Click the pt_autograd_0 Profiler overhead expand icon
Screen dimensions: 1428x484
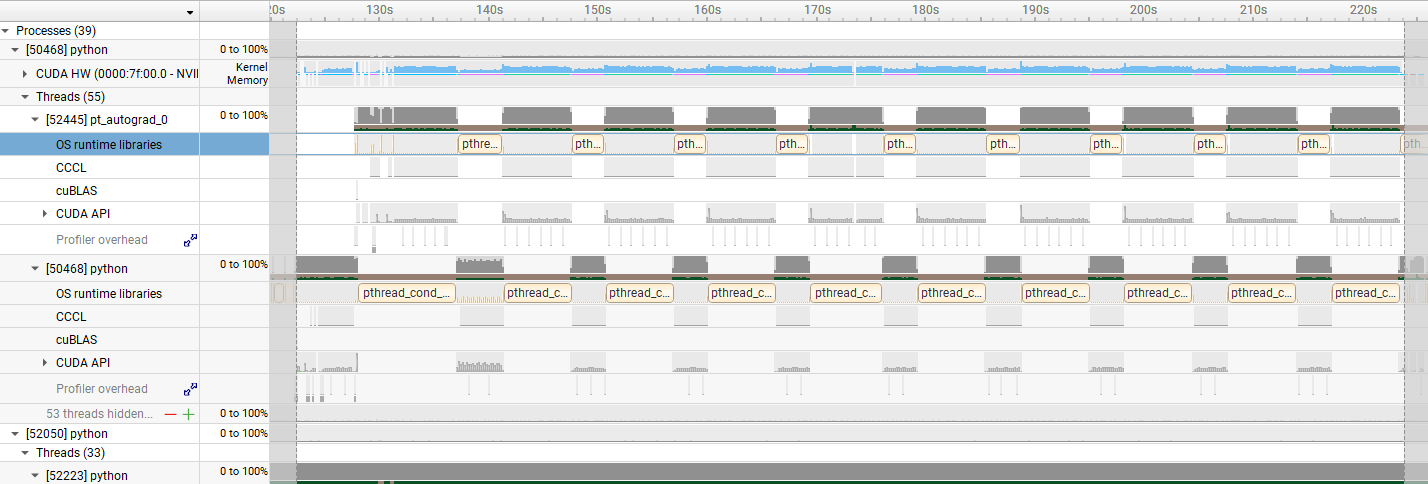click(x=190, y=240)
